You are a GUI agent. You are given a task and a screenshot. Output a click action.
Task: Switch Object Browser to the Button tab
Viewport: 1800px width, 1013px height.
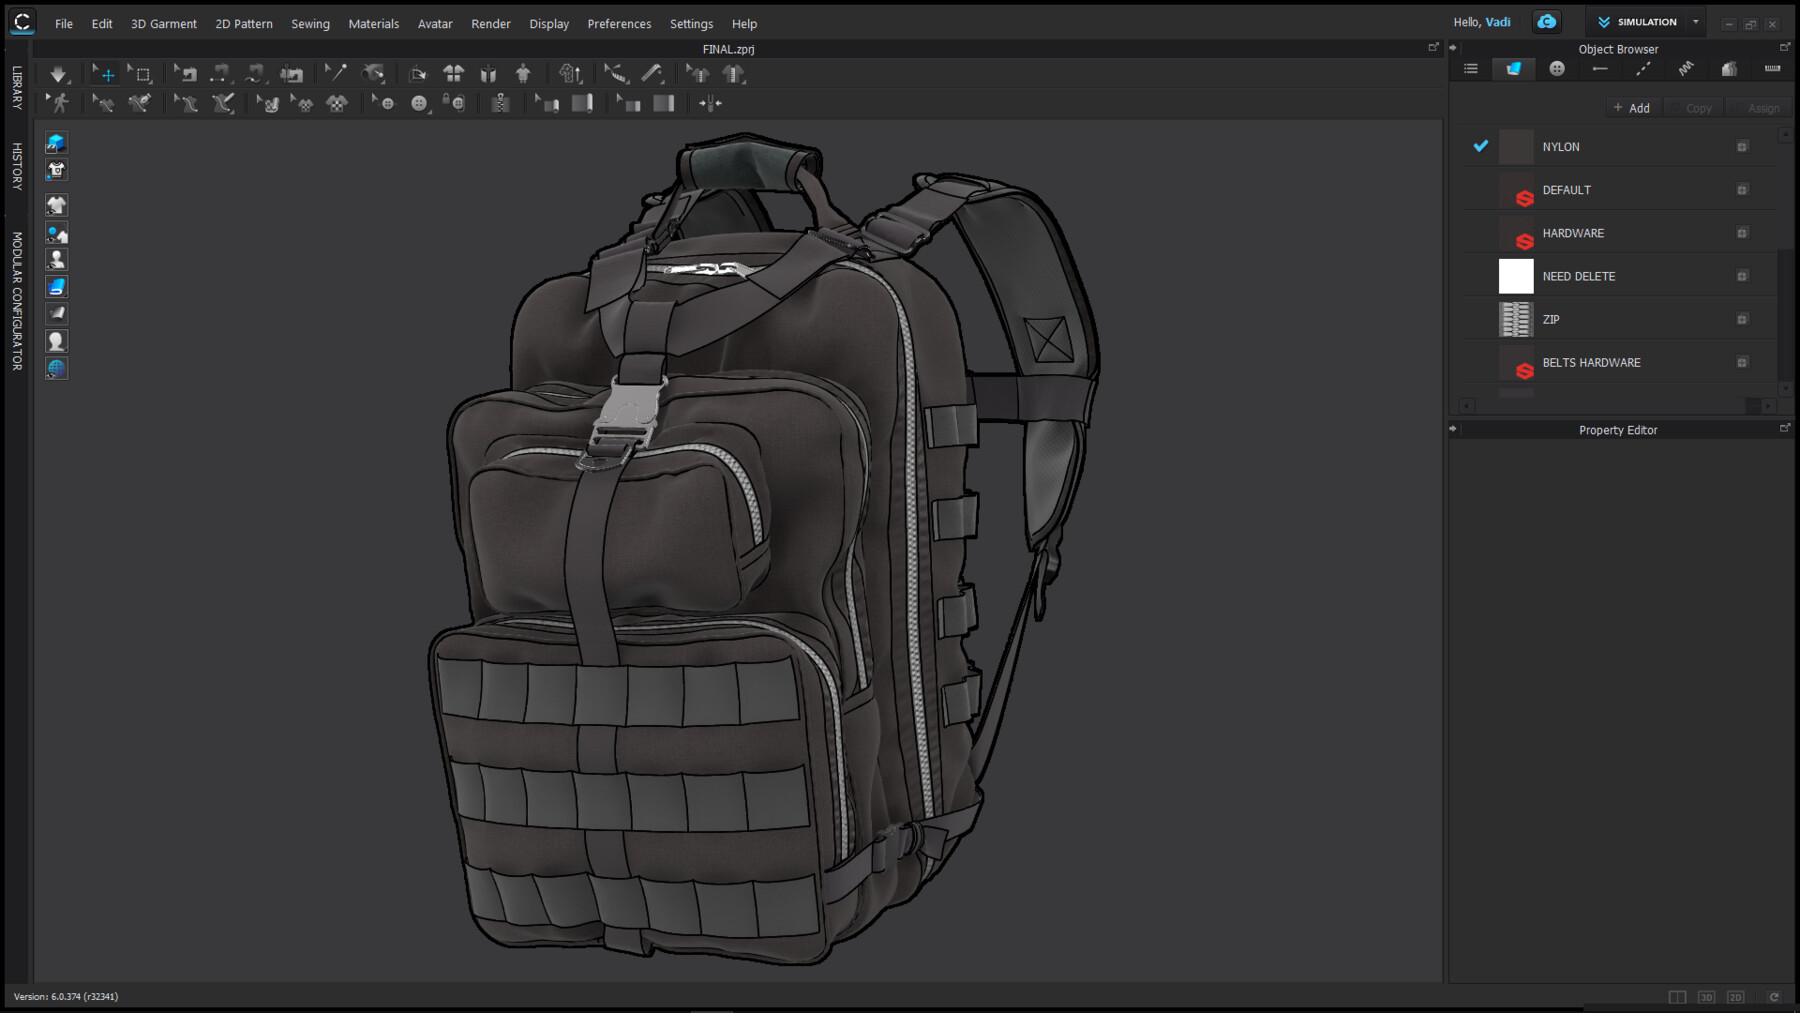point(1557,69)
